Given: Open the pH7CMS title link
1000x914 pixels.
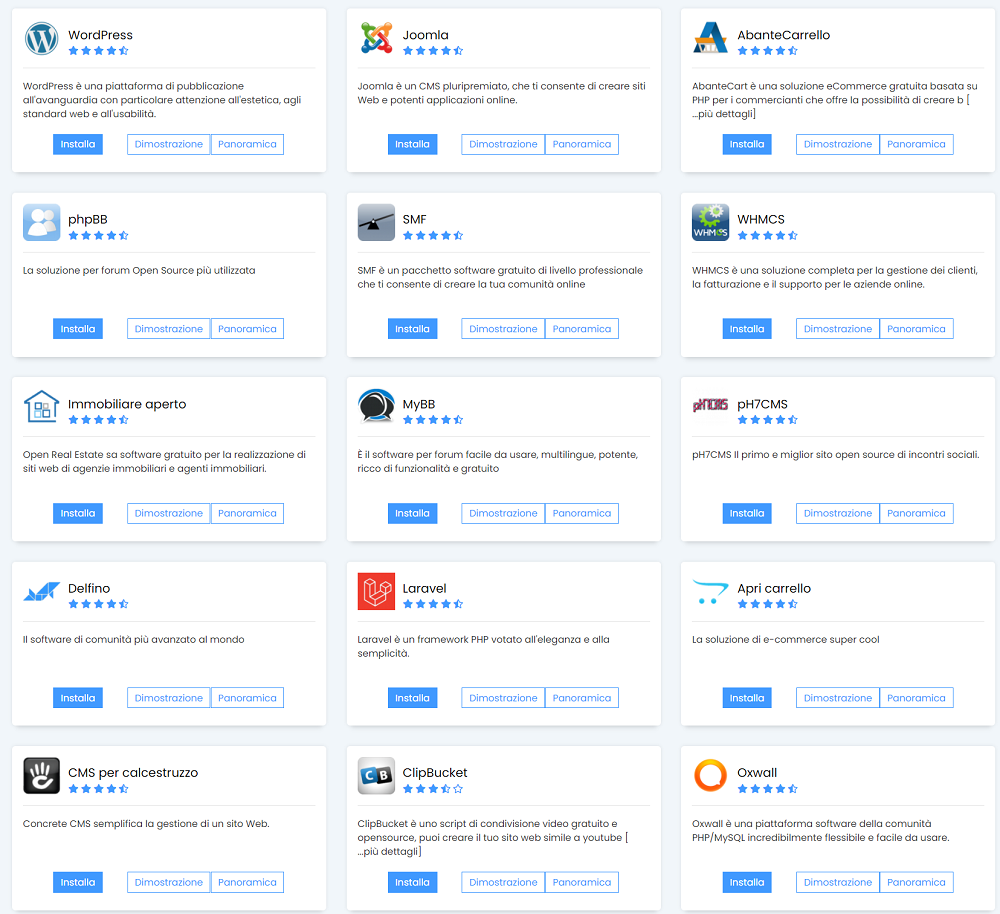Looking at the screenshot, I should (762, 404).
